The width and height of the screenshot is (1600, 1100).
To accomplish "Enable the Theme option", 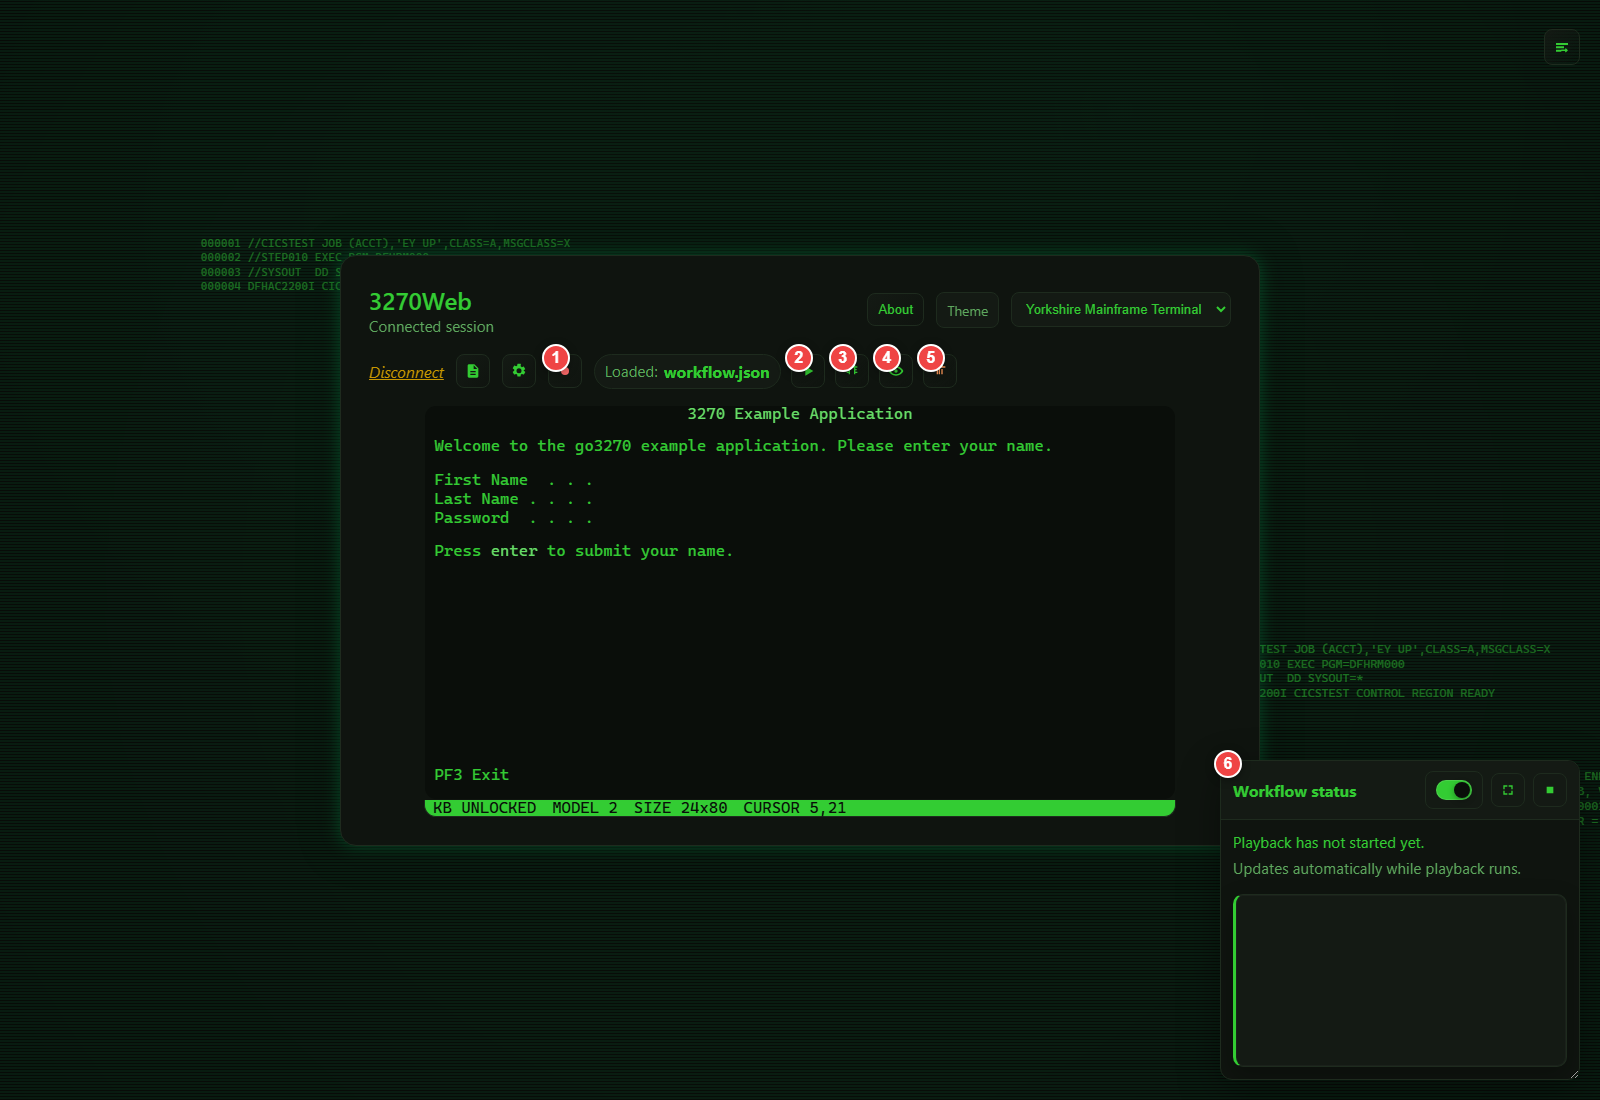I will point(966,310).
